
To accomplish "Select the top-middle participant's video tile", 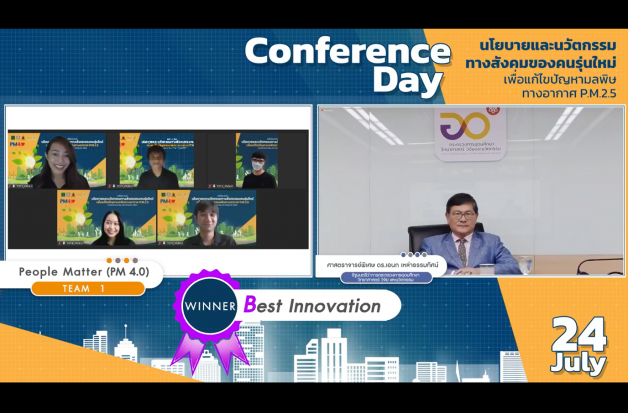I will click(157, 160).
